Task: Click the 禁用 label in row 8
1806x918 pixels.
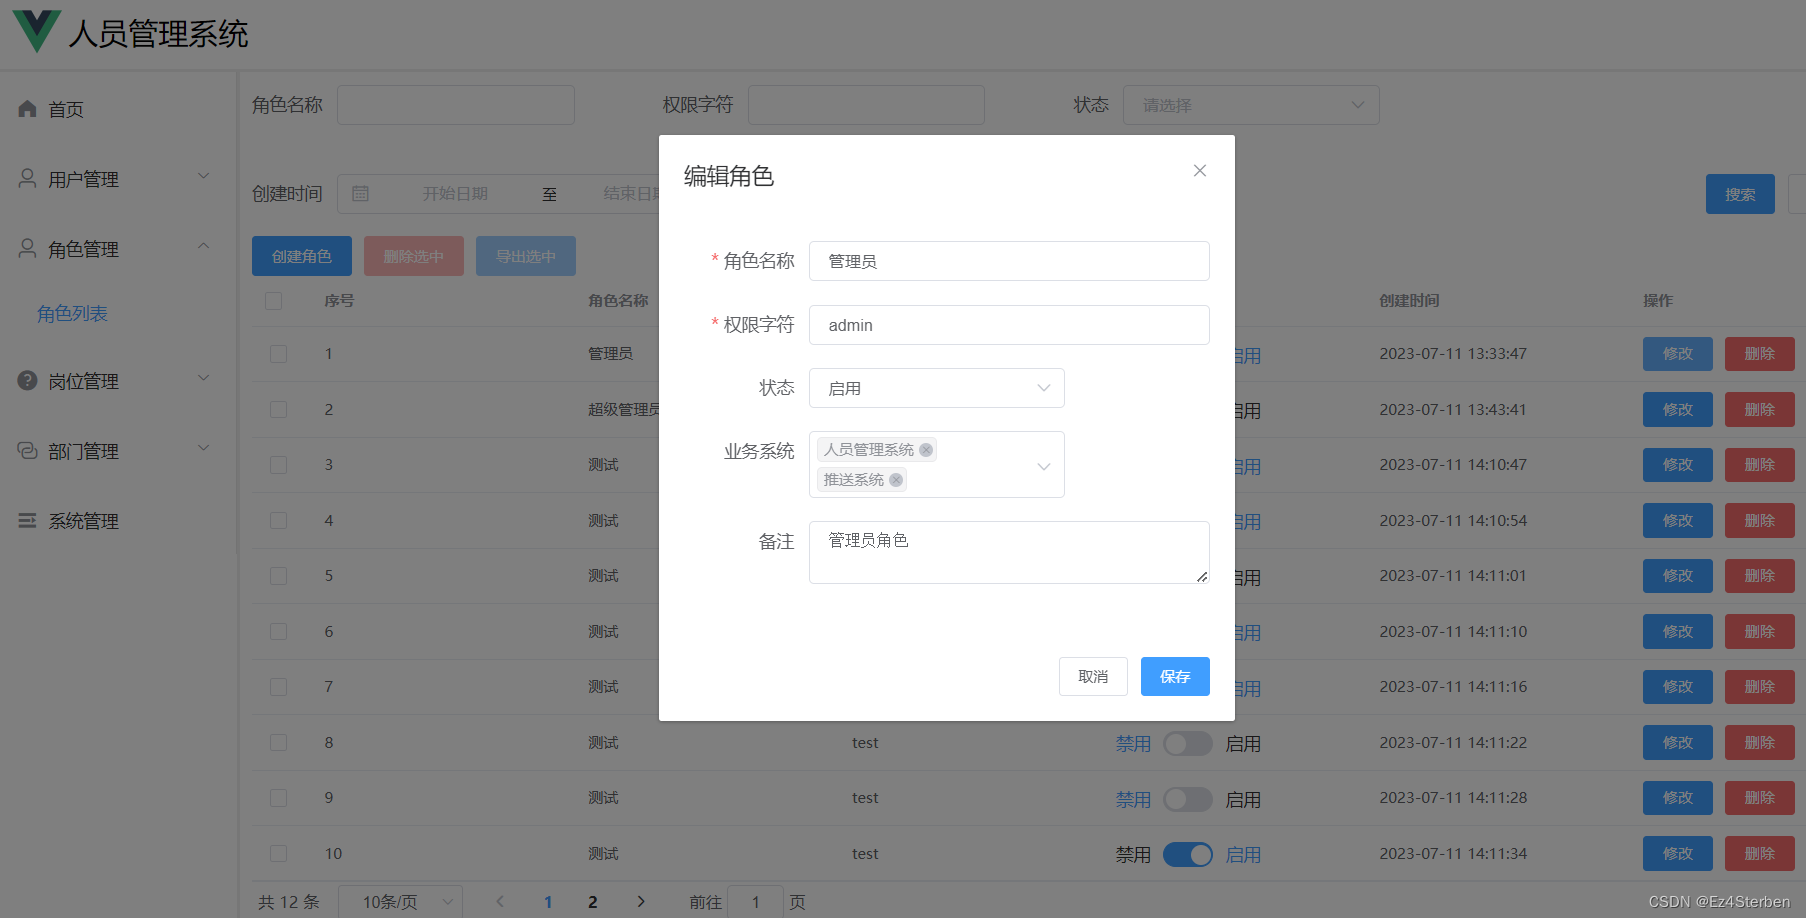Action: pos(1133,744)
